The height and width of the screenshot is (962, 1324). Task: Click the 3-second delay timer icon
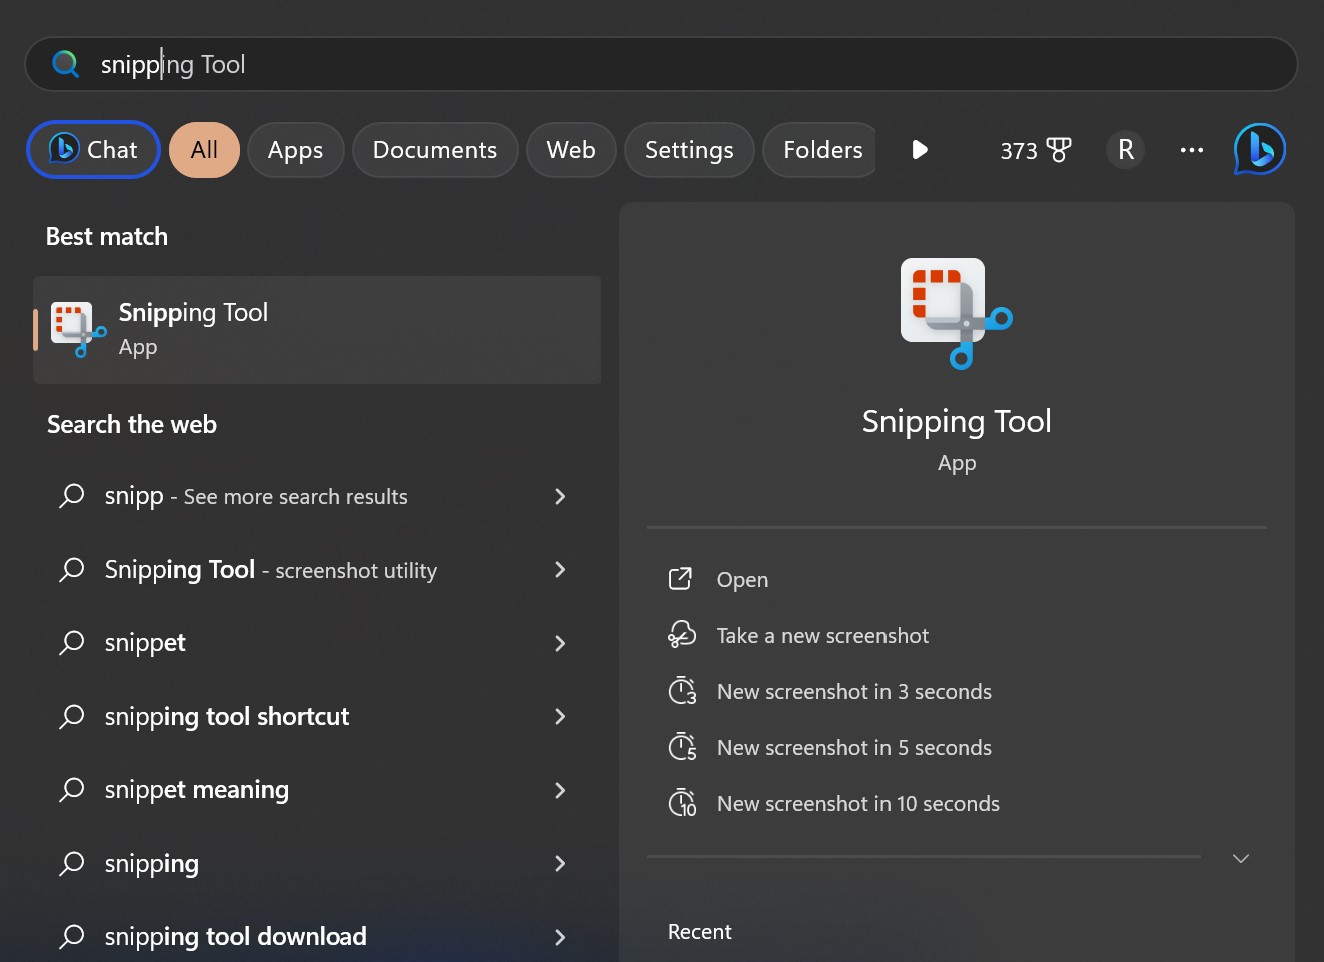click(682, 690)
